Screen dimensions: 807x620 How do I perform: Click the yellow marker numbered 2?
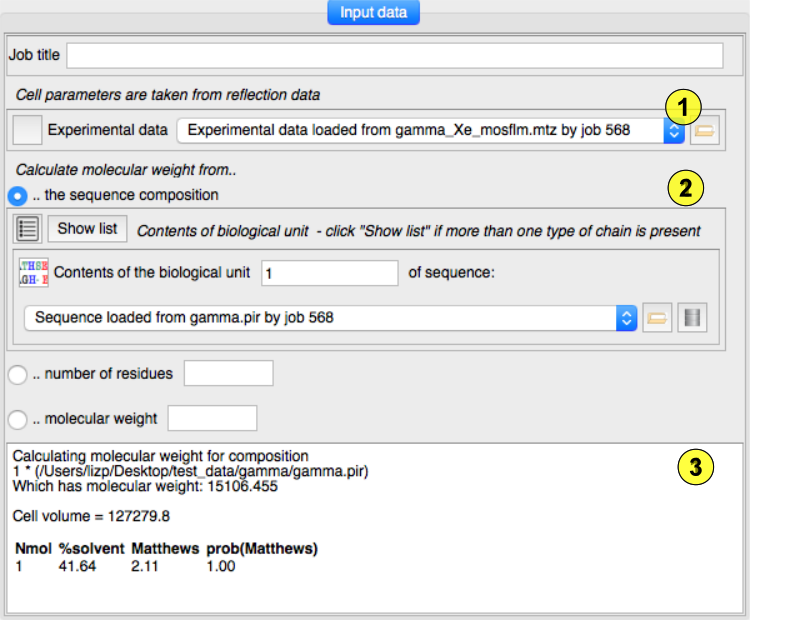pyautogui.click(x=685, y=188)
